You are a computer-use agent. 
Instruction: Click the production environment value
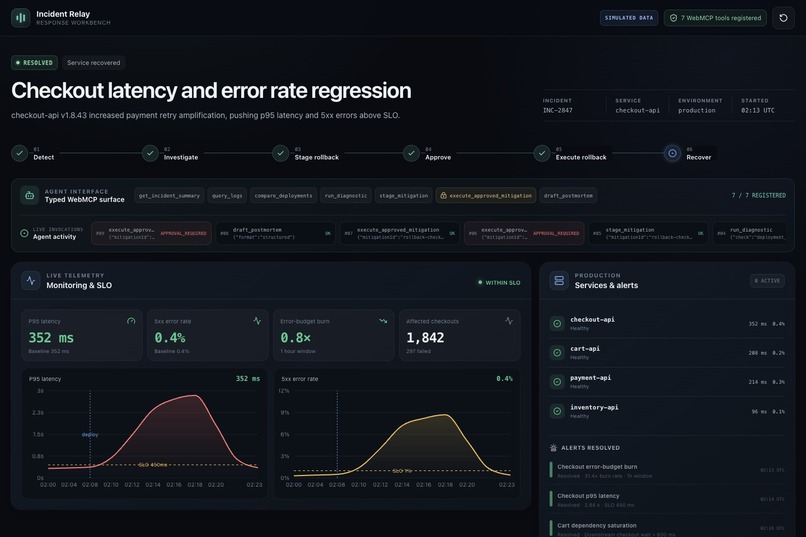tap(697, 110)
